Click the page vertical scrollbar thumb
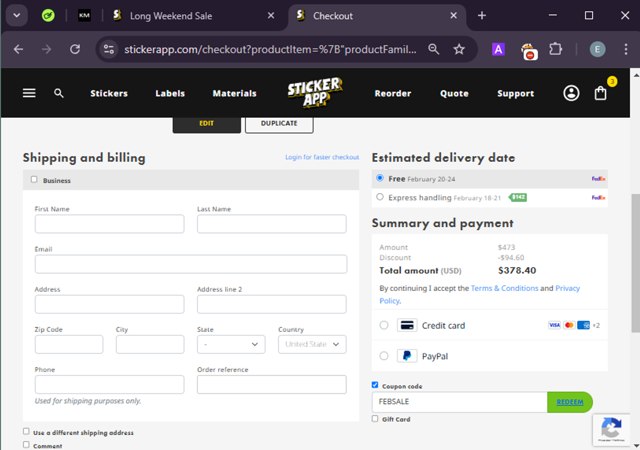The image size is (640, 450). point(636,263)
